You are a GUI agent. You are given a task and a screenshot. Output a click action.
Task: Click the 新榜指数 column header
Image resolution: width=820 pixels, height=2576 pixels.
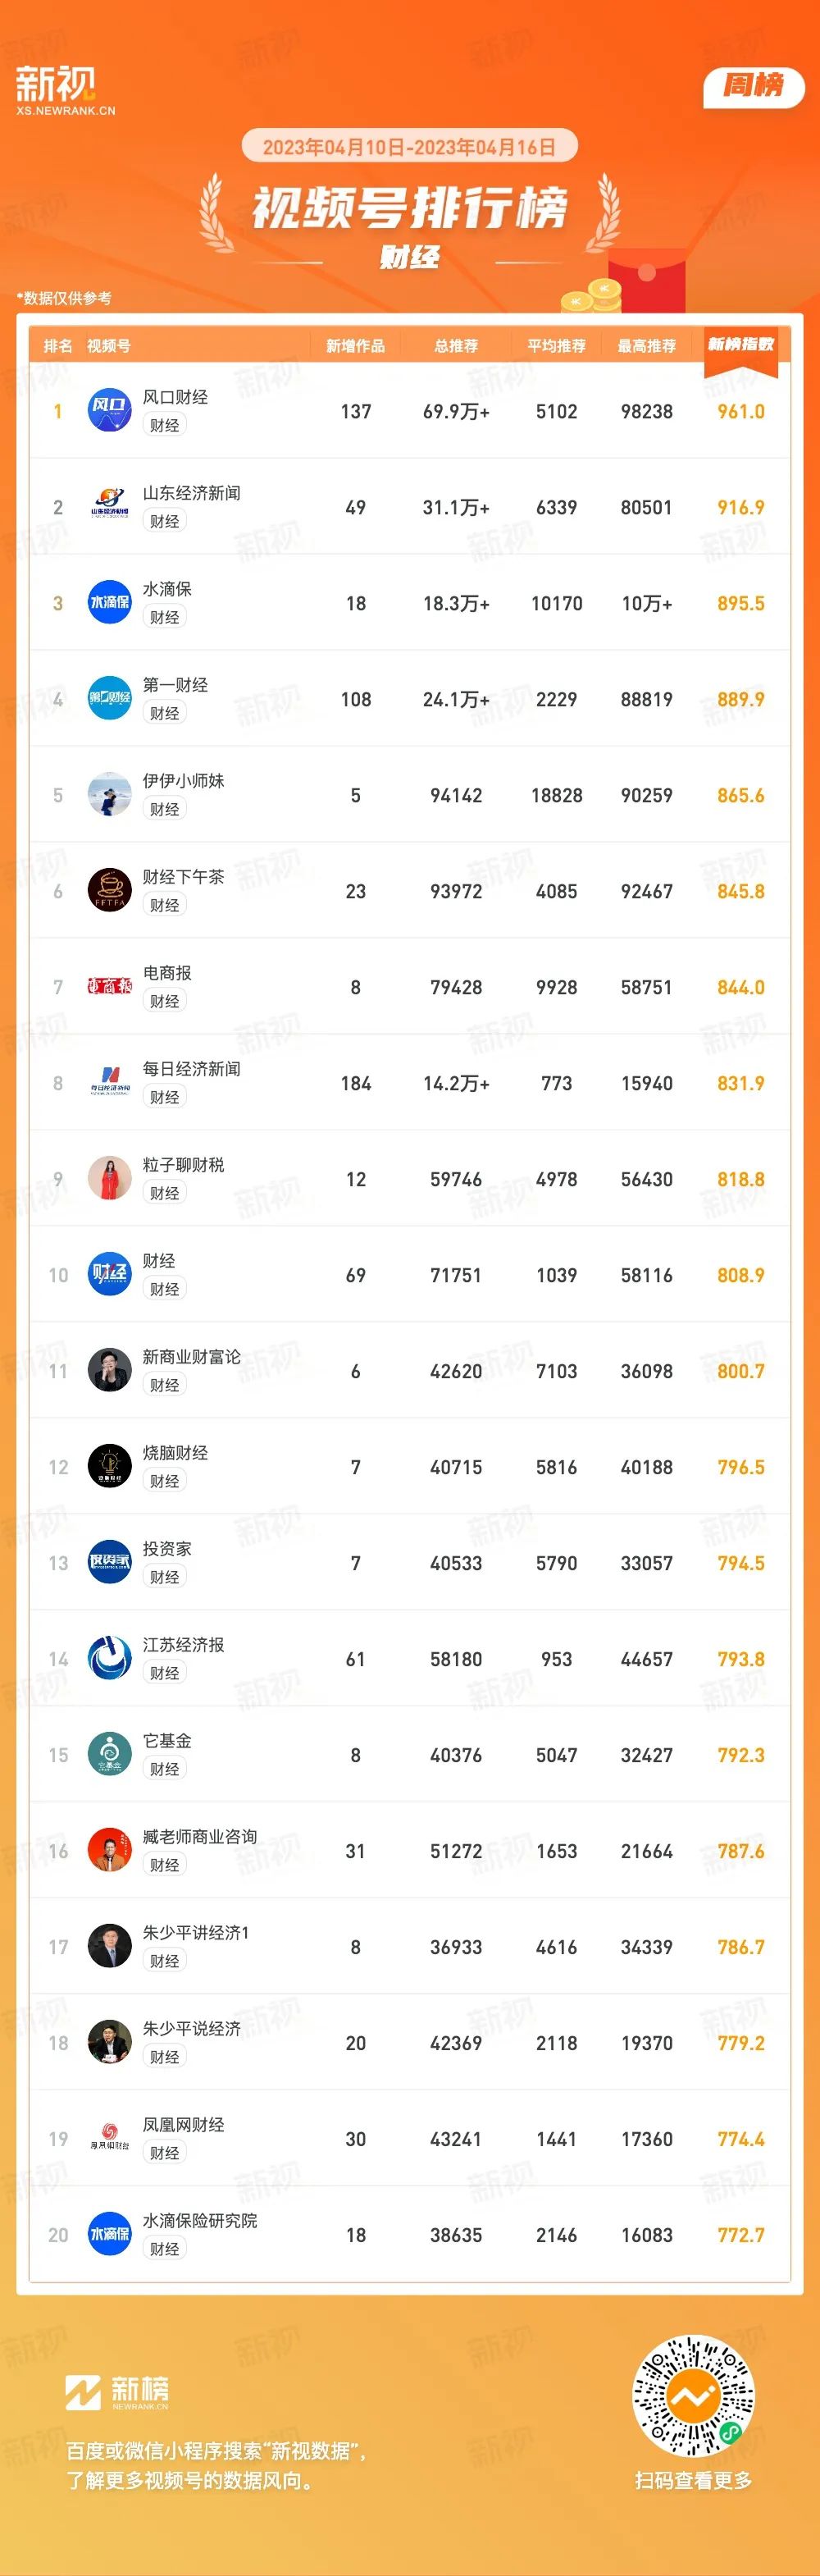[x=741, y=345]
